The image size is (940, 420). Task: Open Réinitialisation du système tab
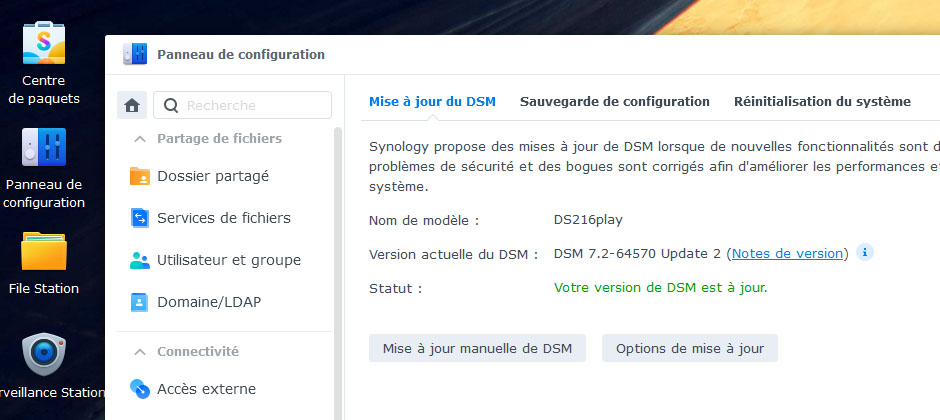pos(822,101)
